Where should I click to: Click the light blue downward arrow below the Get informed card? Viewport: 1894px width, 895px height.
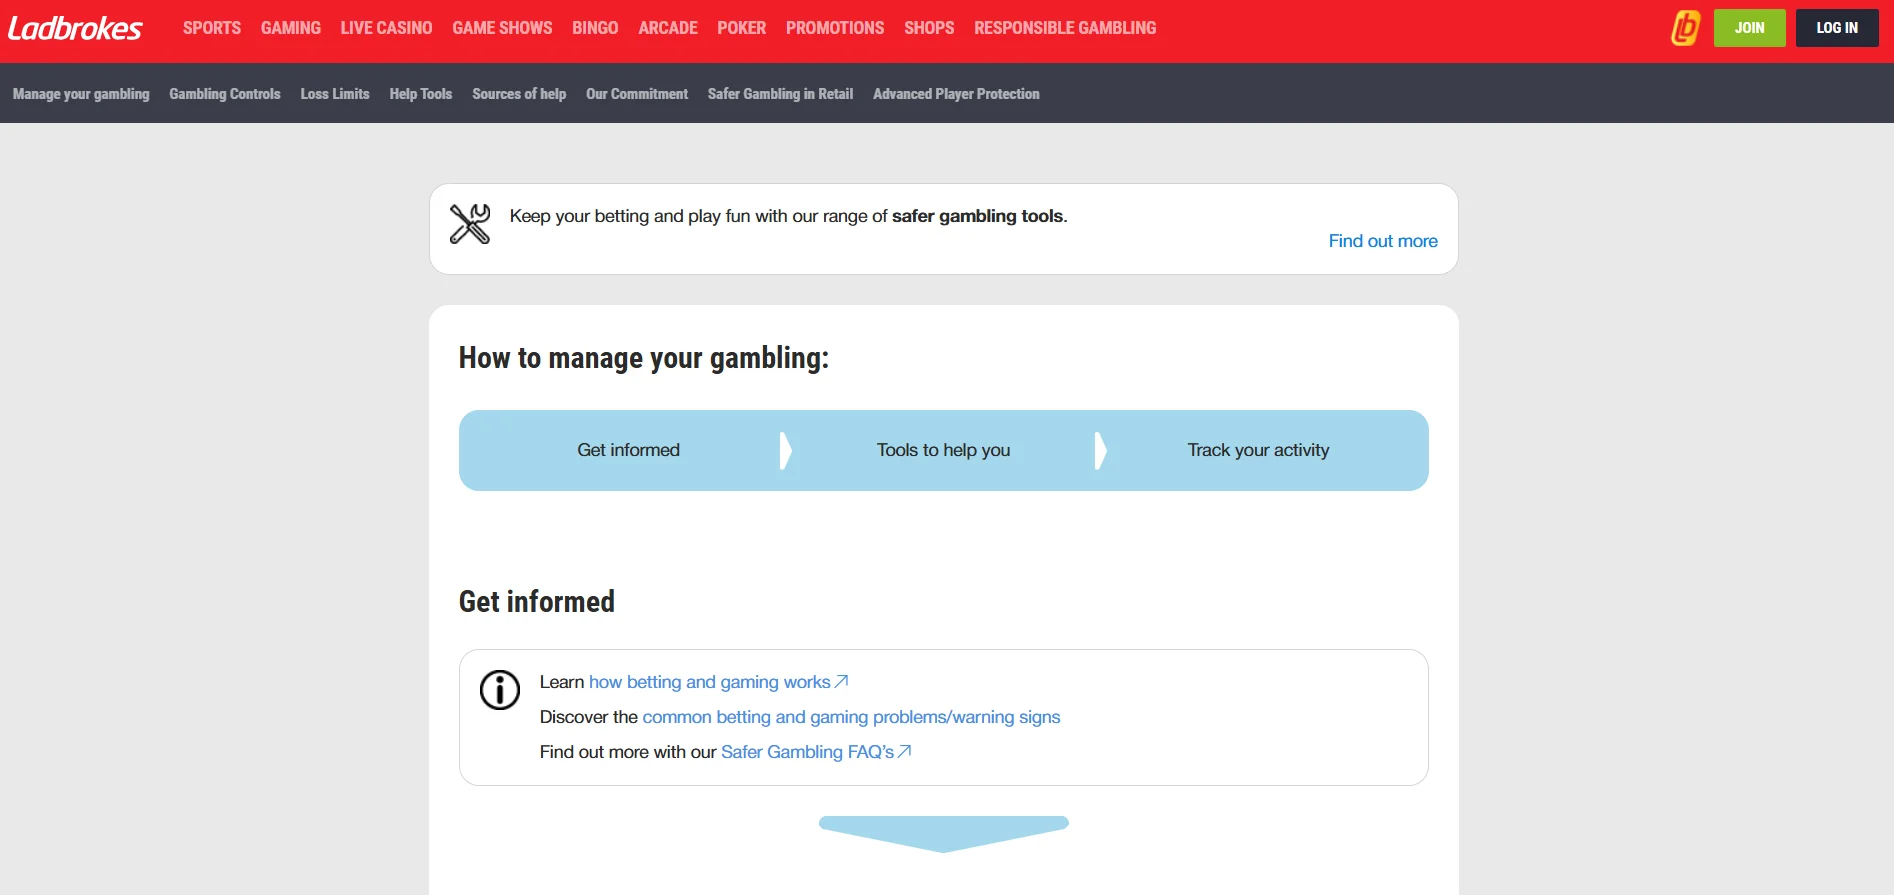point(944,834)
